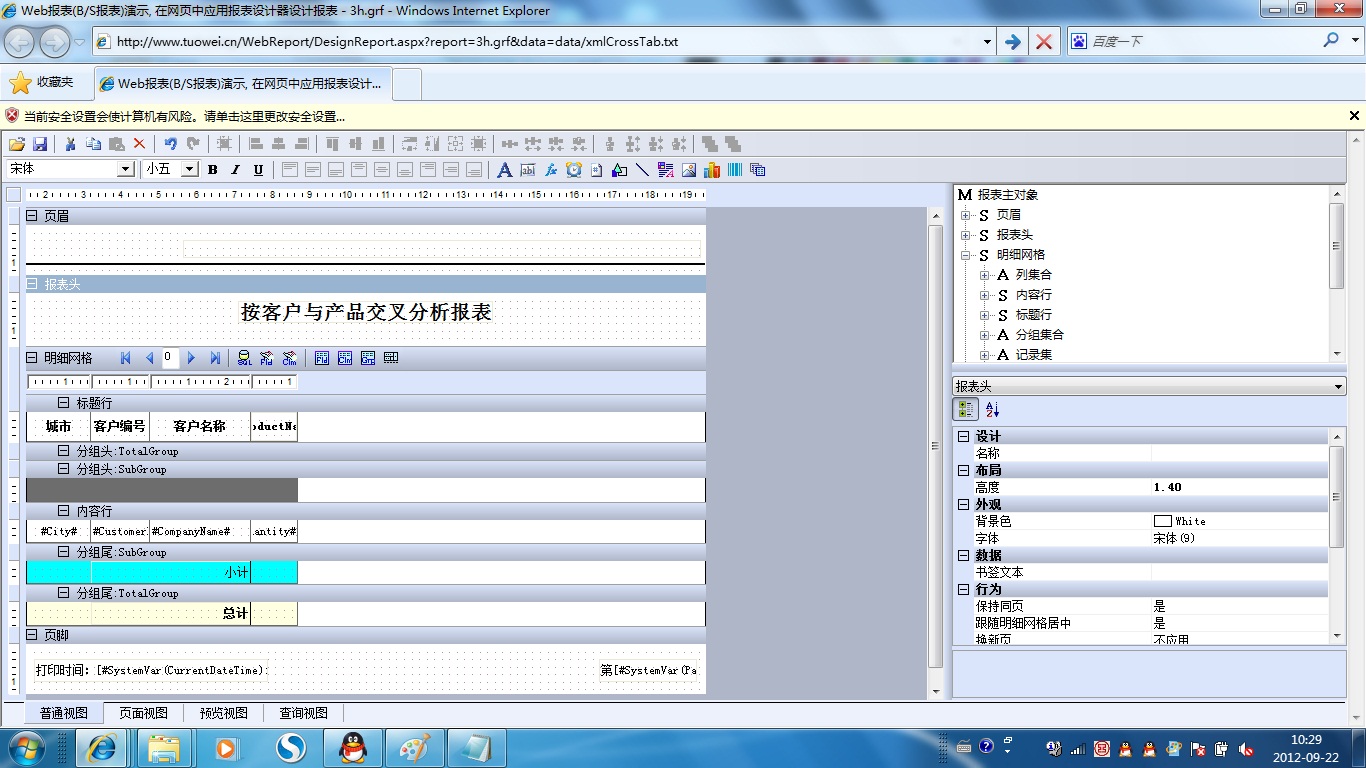Go to next record in detail grid

191,358
